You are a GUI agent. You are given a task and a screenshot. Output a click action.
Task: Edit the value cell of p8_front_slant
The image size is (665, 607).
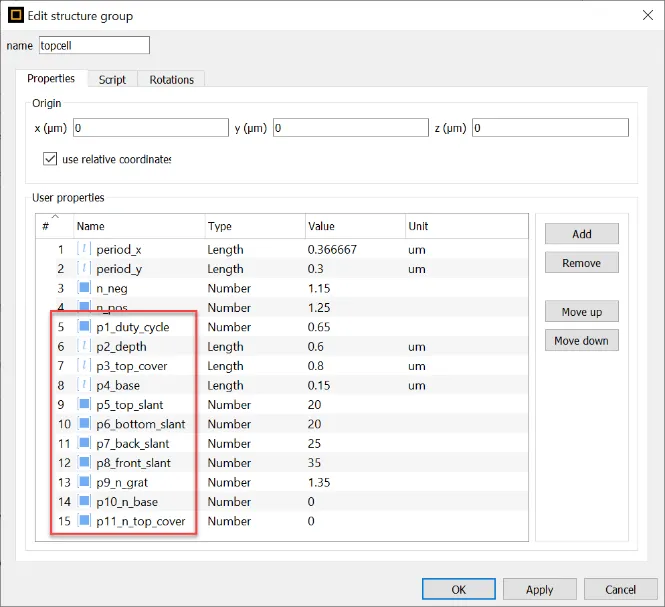[354, 463]
